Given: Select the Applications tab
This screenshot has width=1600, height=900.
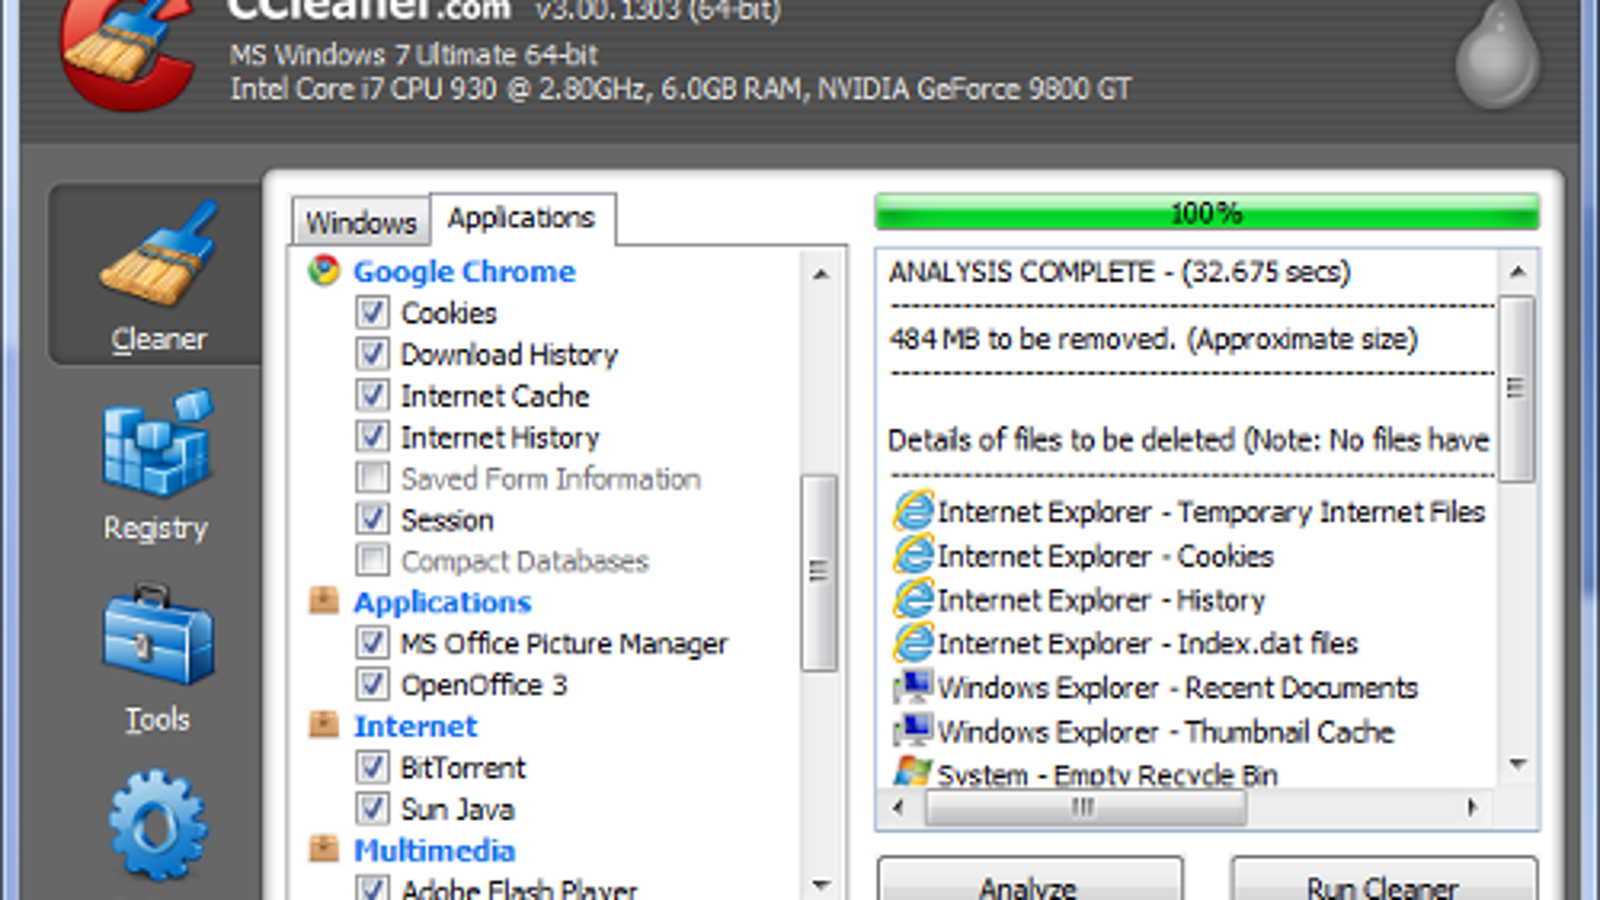Looking at the screenshot, I should tap(522, 218).
